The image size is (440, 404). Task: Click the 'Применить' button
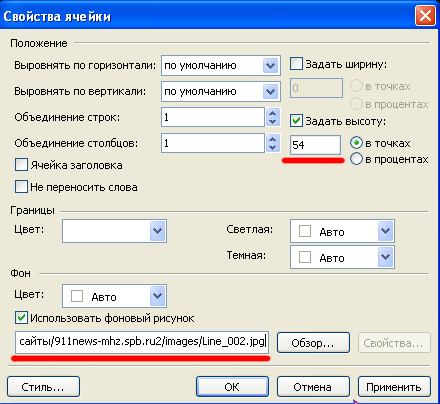pos(394,387)
